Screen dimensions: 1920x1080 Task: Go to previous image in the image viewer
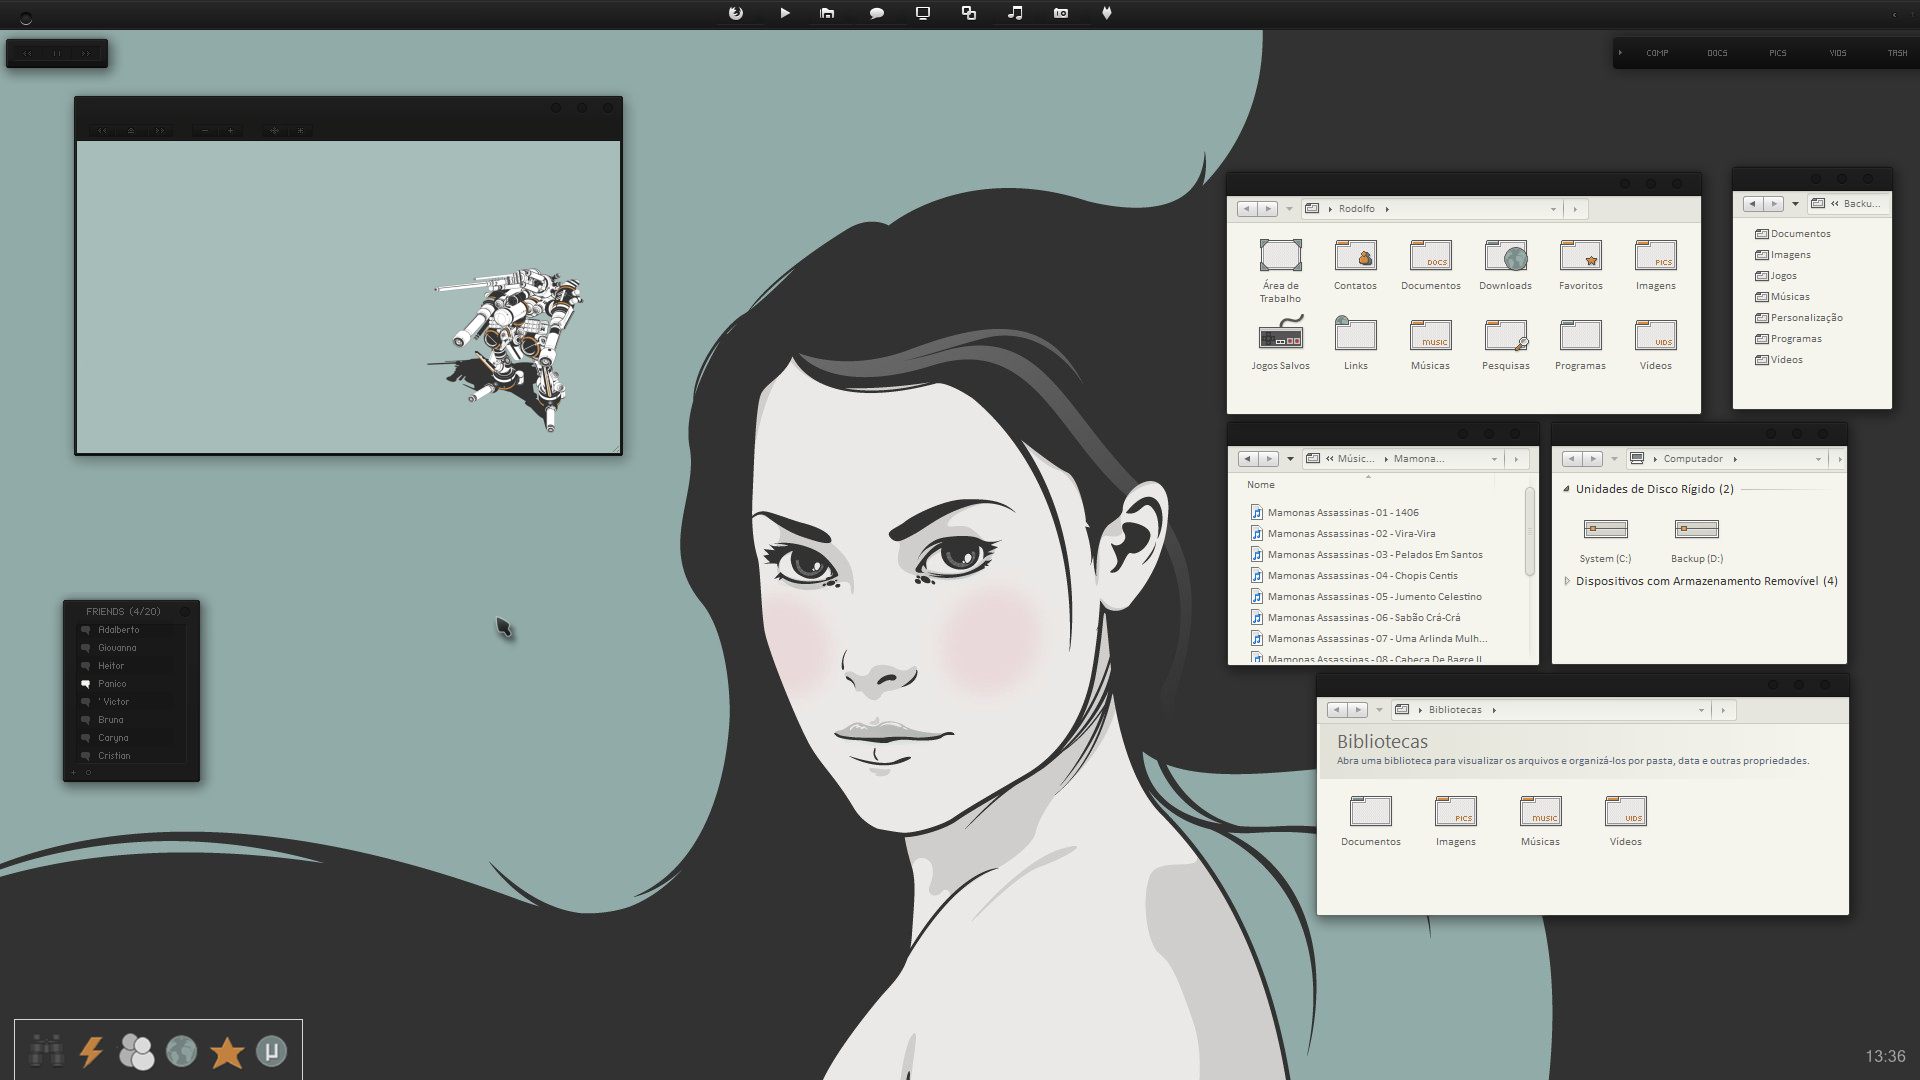click(x=102, y=130)
